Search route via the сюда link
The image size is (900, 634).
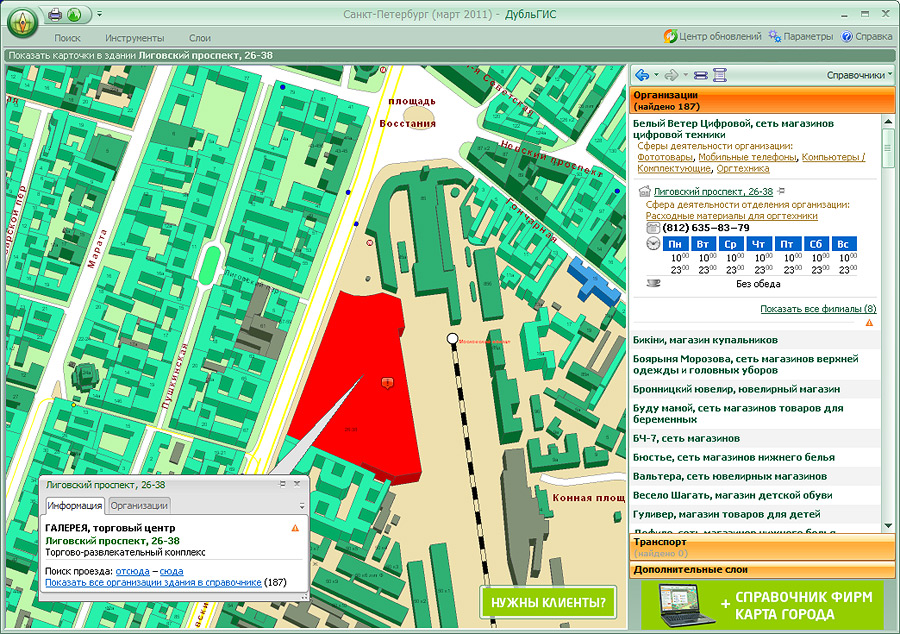click(171, 571)
